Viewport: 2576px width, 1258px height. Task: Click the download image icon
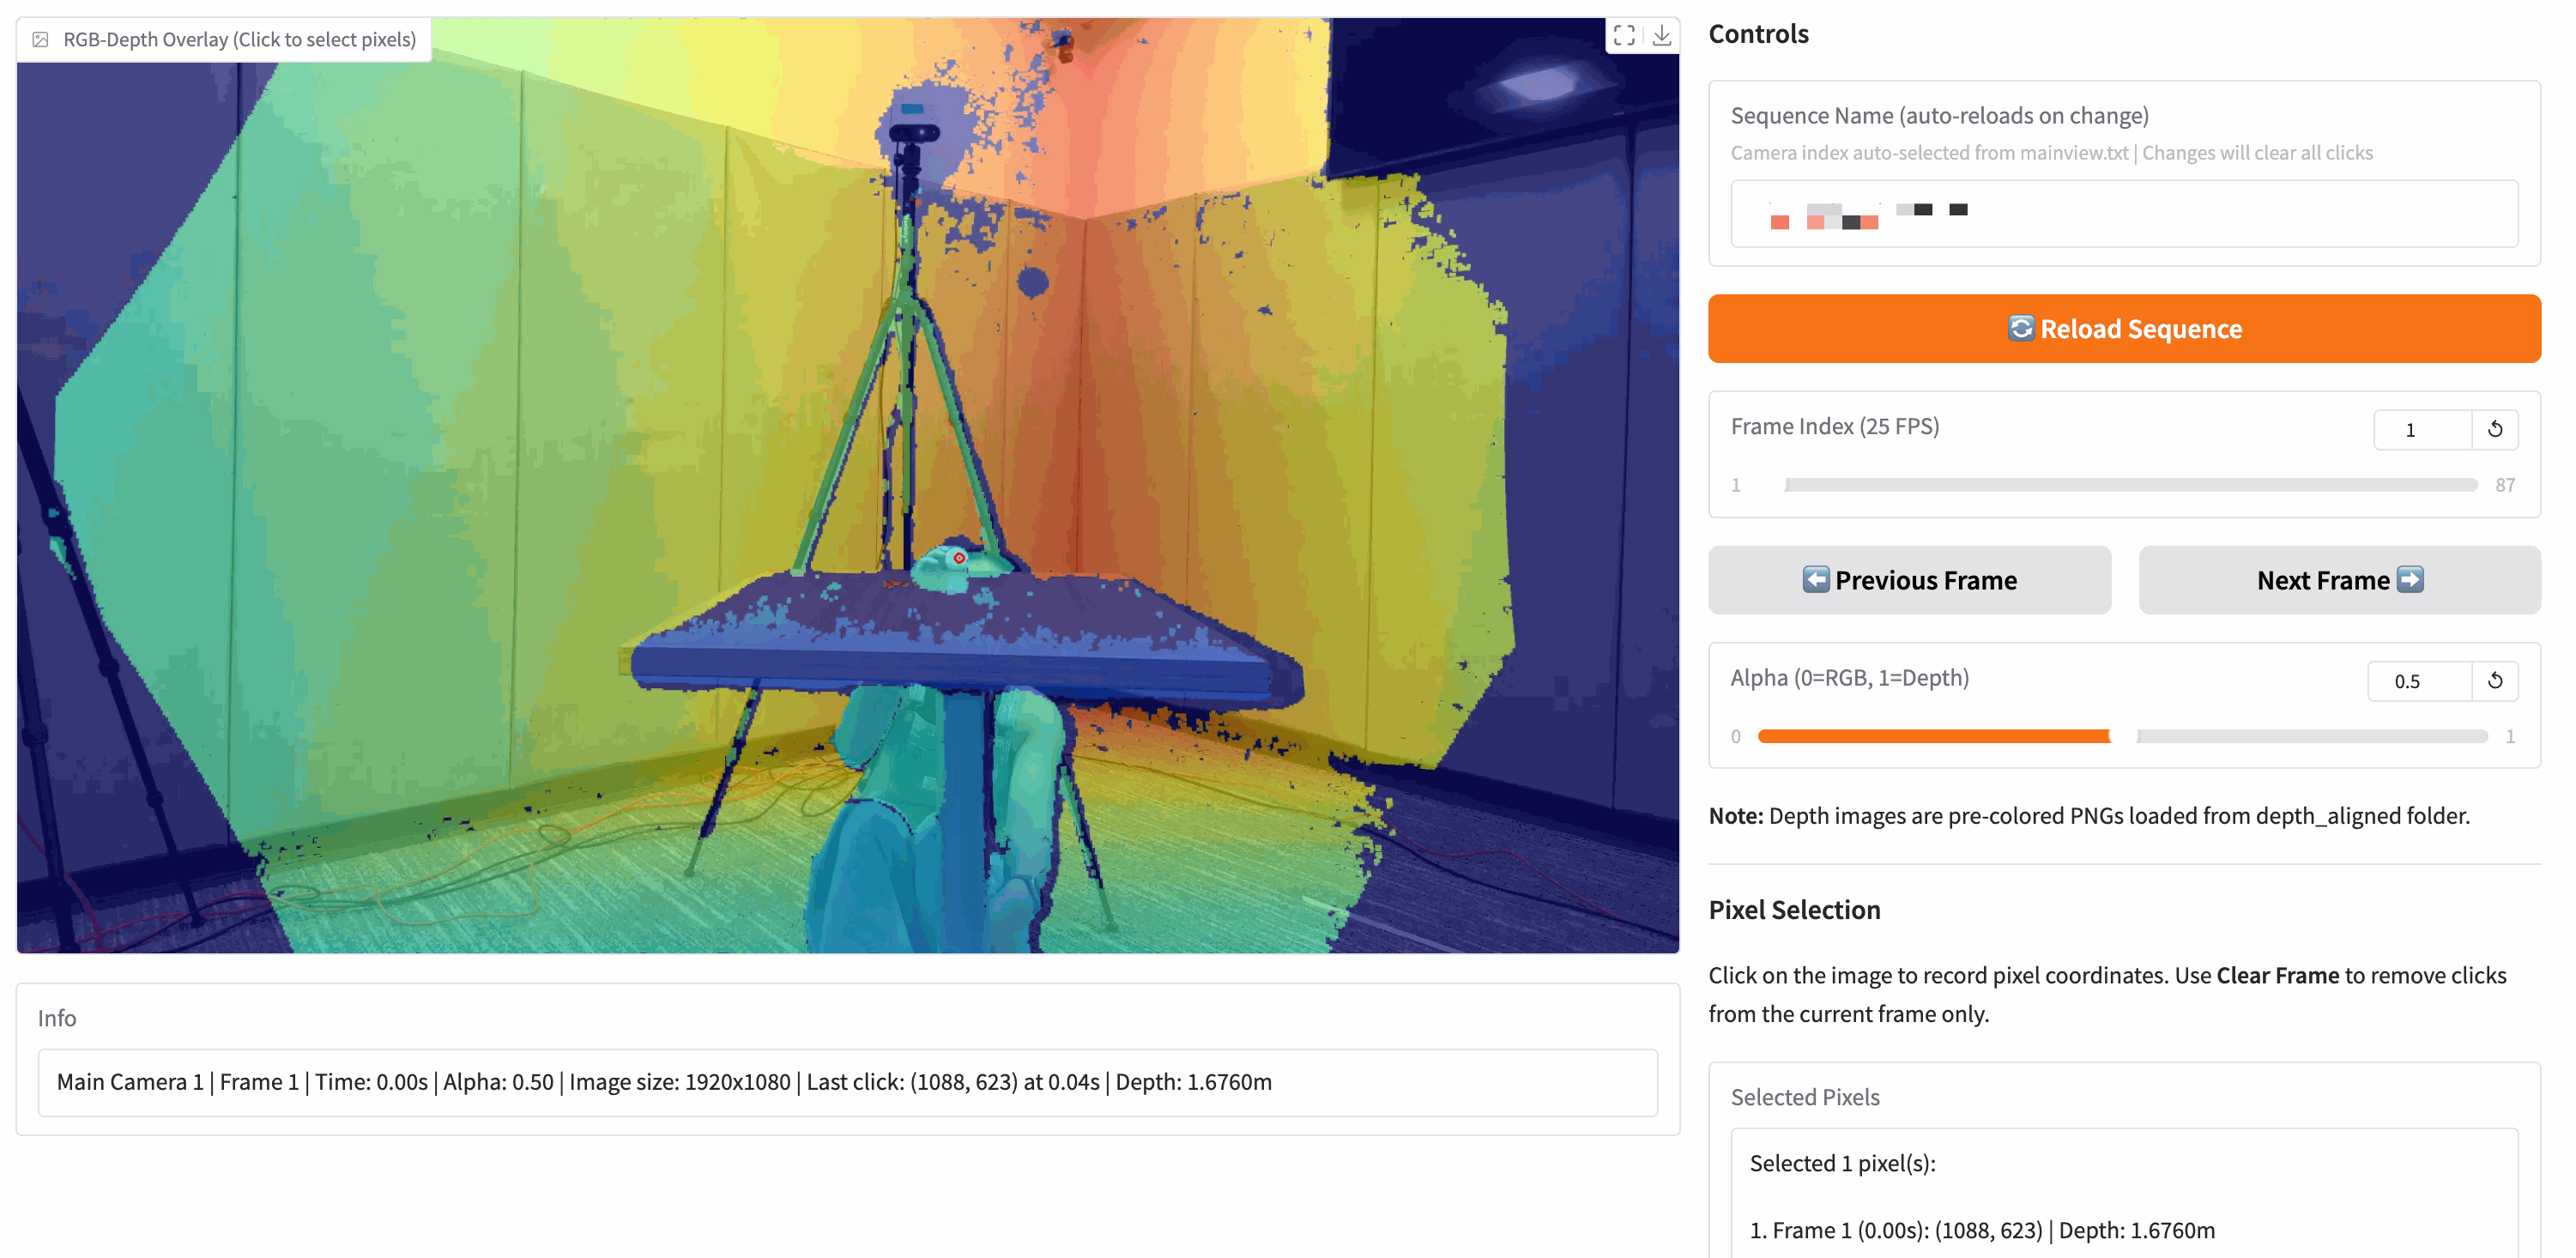pos(1661,36)
